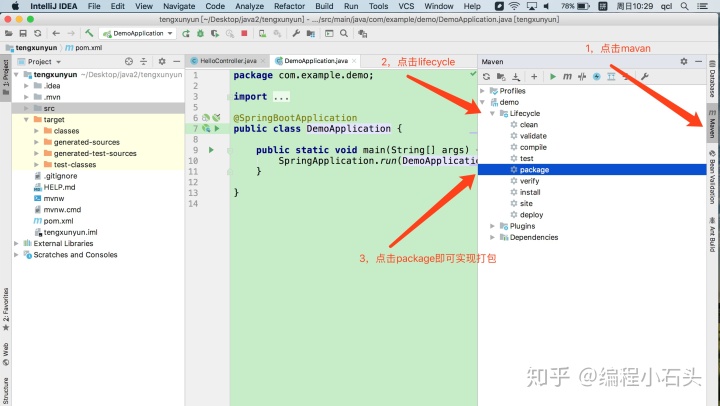Select pom.xml in the project tree
The height and width of the screenshot is (406, 720).
click(x=58, y=221)
